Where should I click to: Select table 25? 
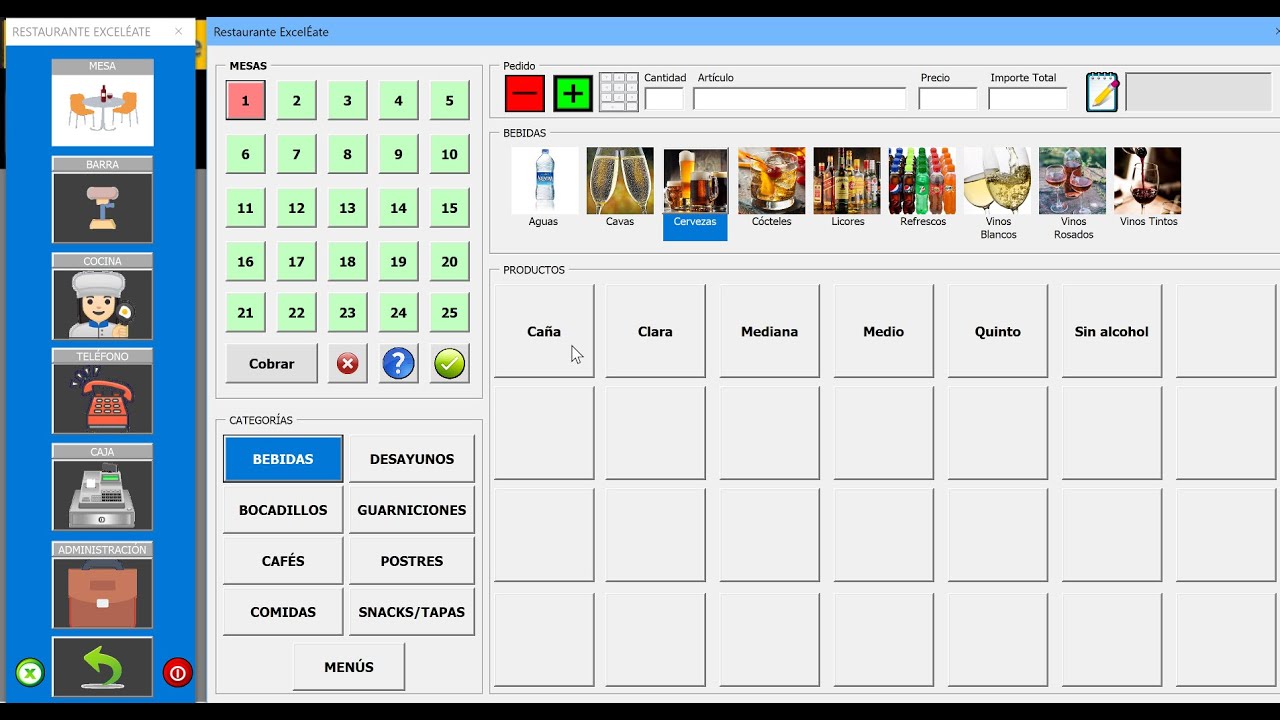[x=449, y=313]
